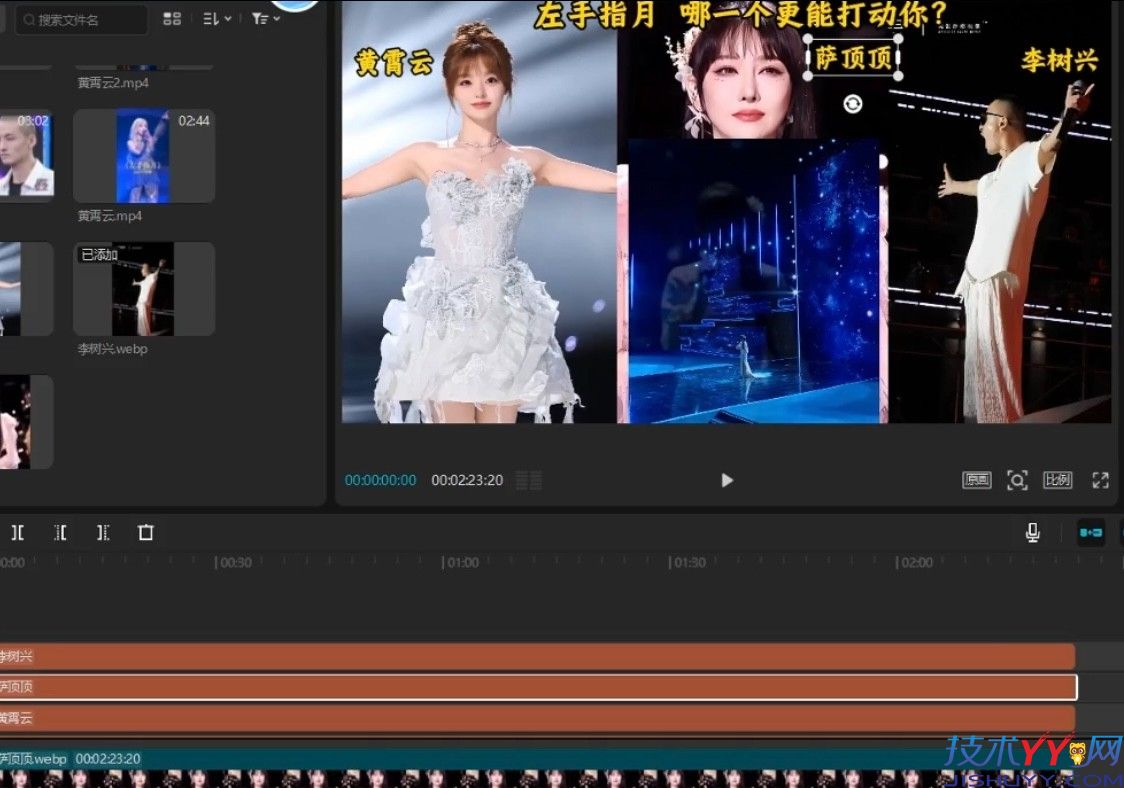Click the 比例 aspect ratio control

1059,480
